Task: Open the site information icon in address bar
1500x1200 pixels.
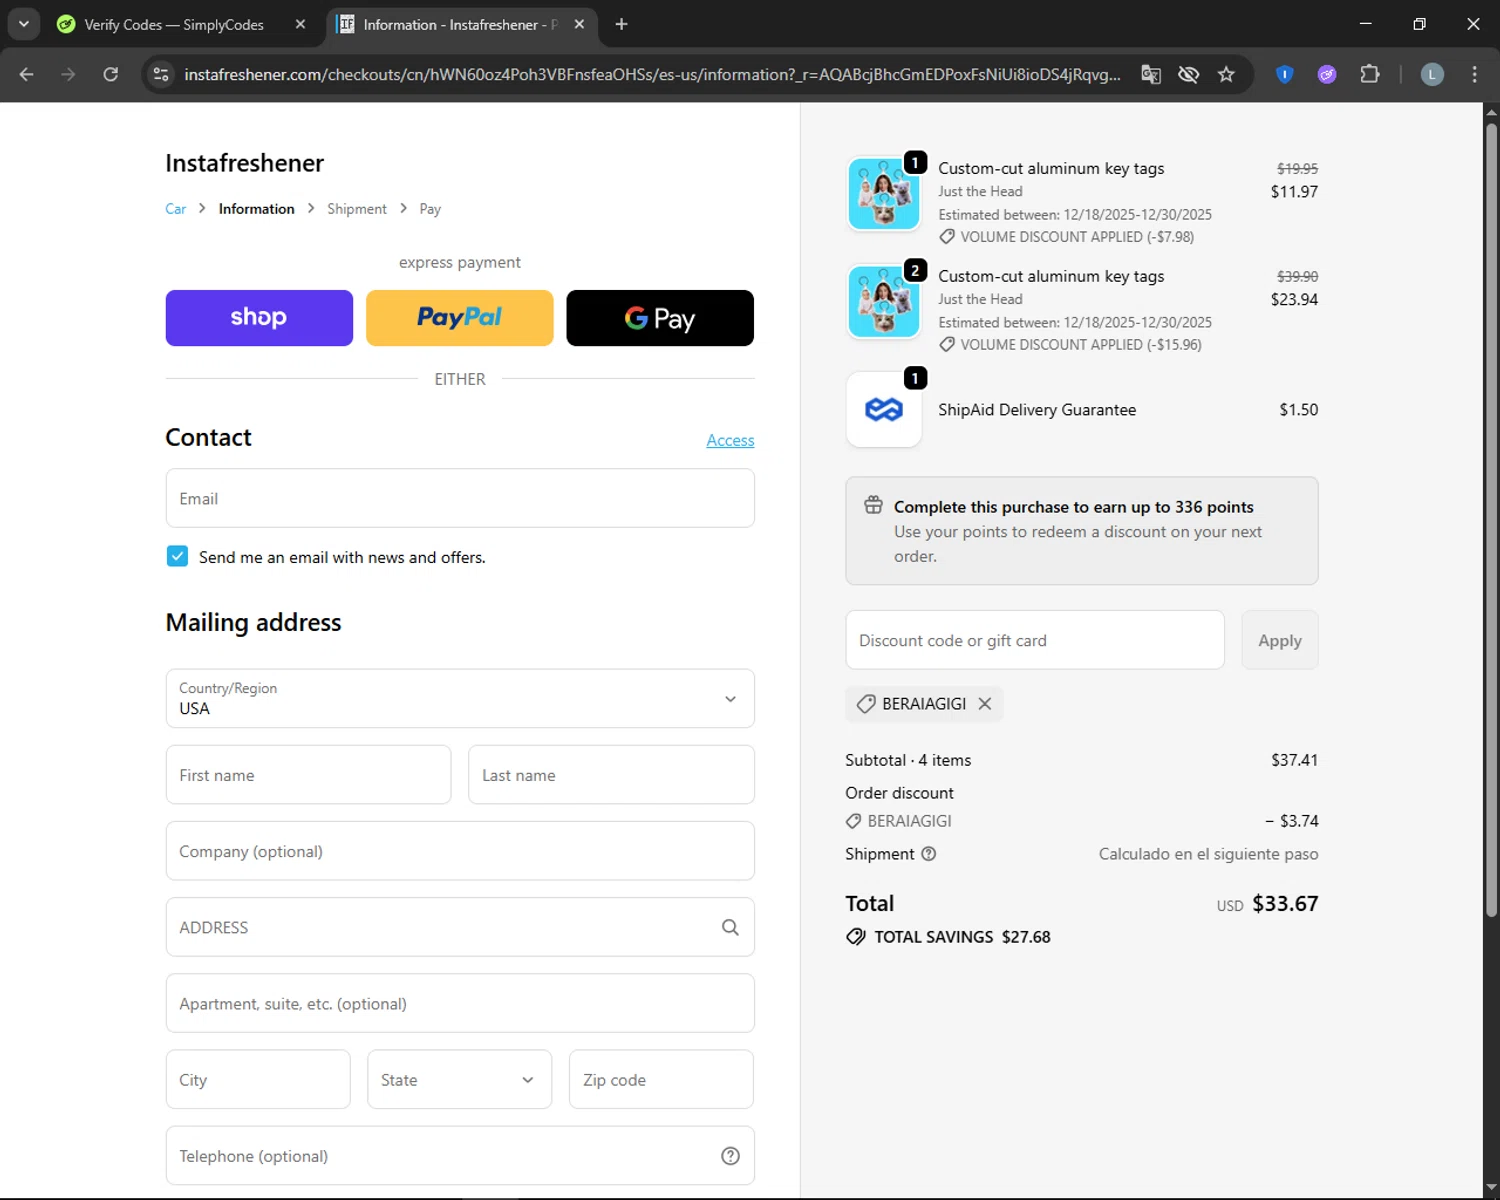Action: pyautogui.click(x=161, y=75)
